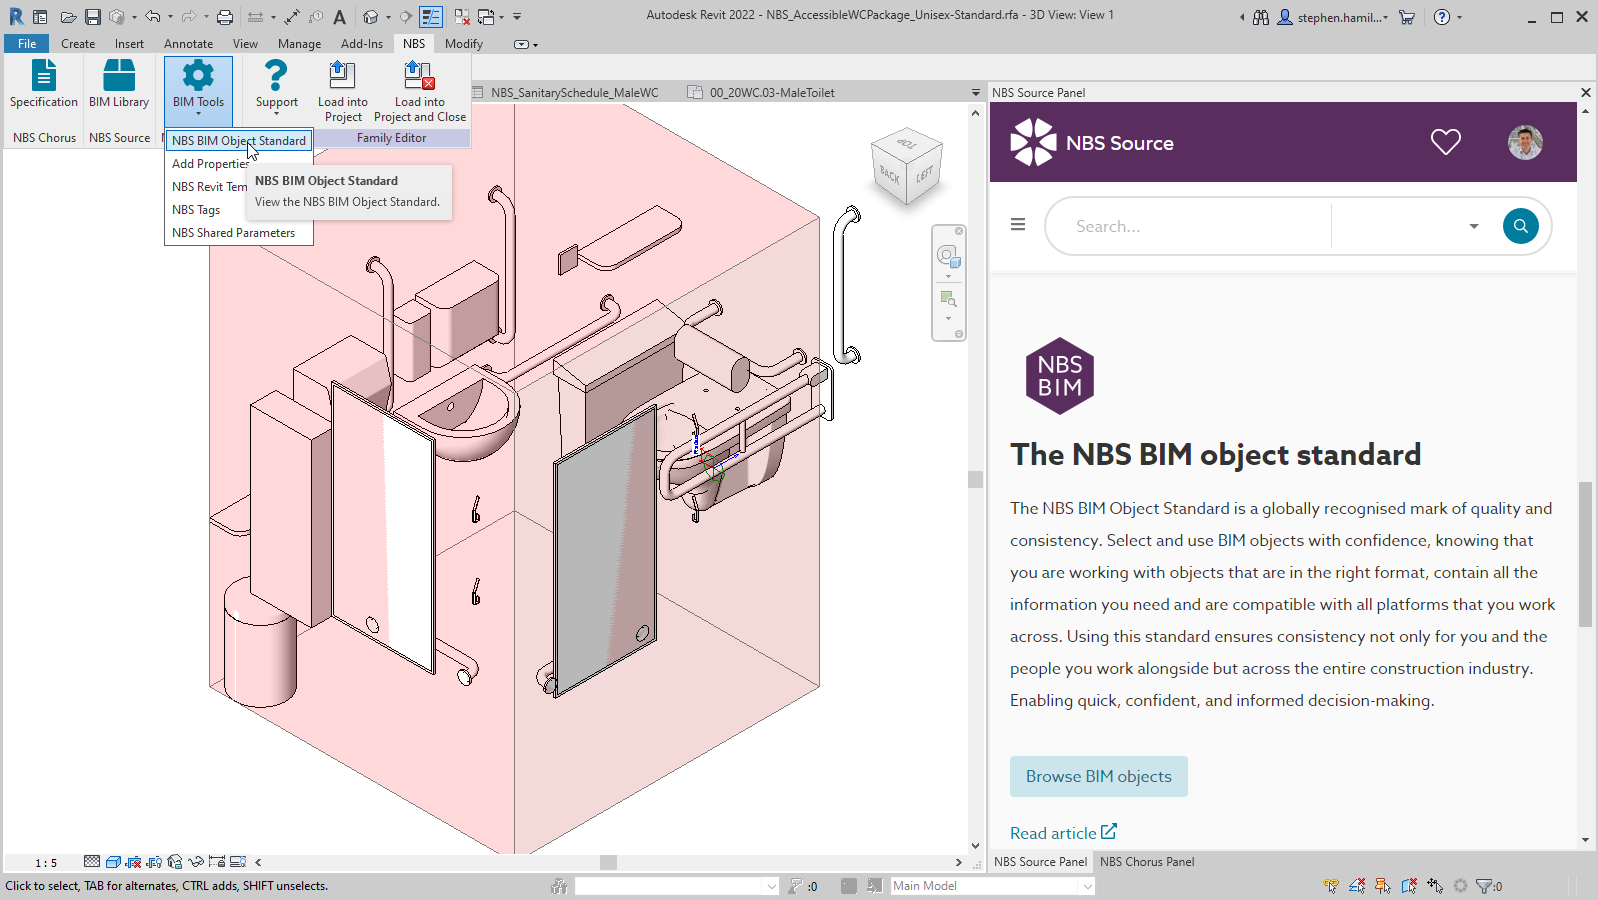Click the Browse BIM objects button
Image resolution: width=1598 pixels, height=900 pixels.
tap(1098, 777)
